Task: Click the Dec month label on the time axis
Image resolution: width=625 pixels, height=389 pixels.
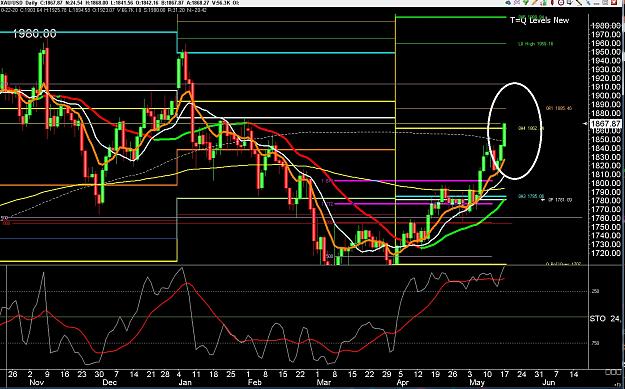Action: point(109,382)
